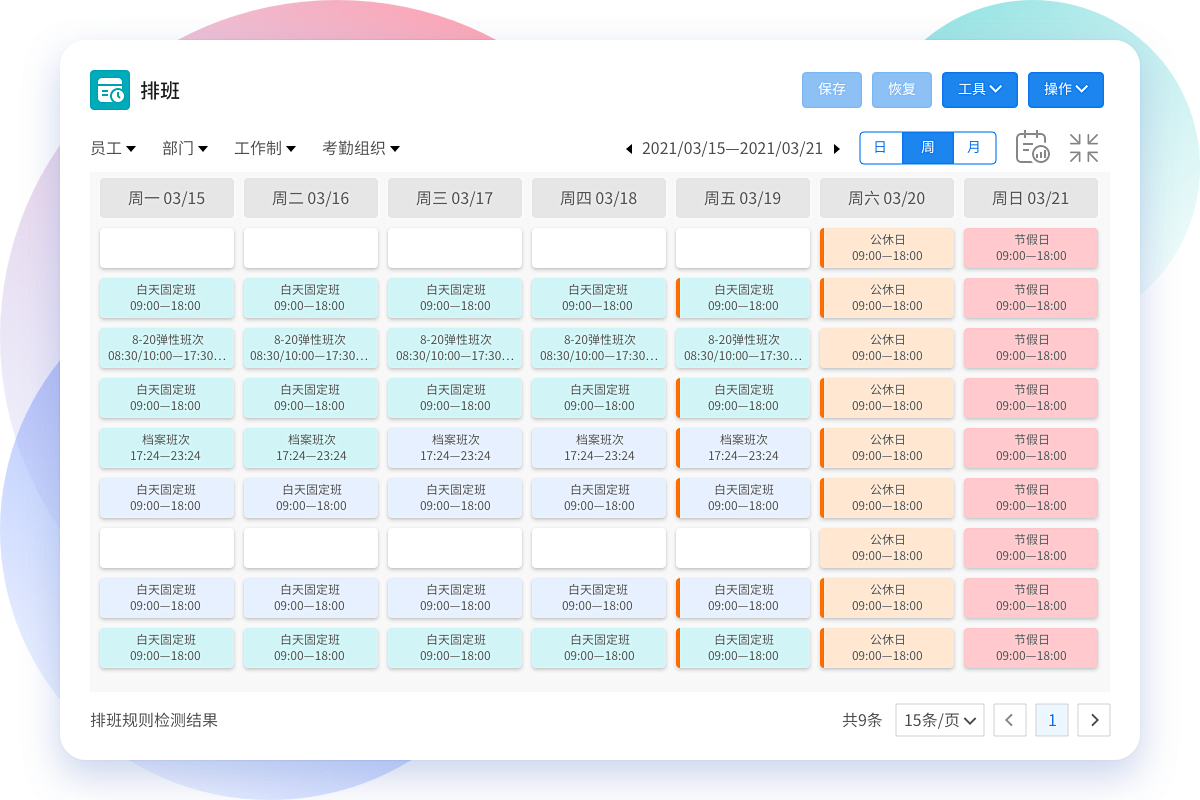Screen dimensions: 1200x800
Task: Open the 员工 employee filter dropdown
Action: point(112,148)
